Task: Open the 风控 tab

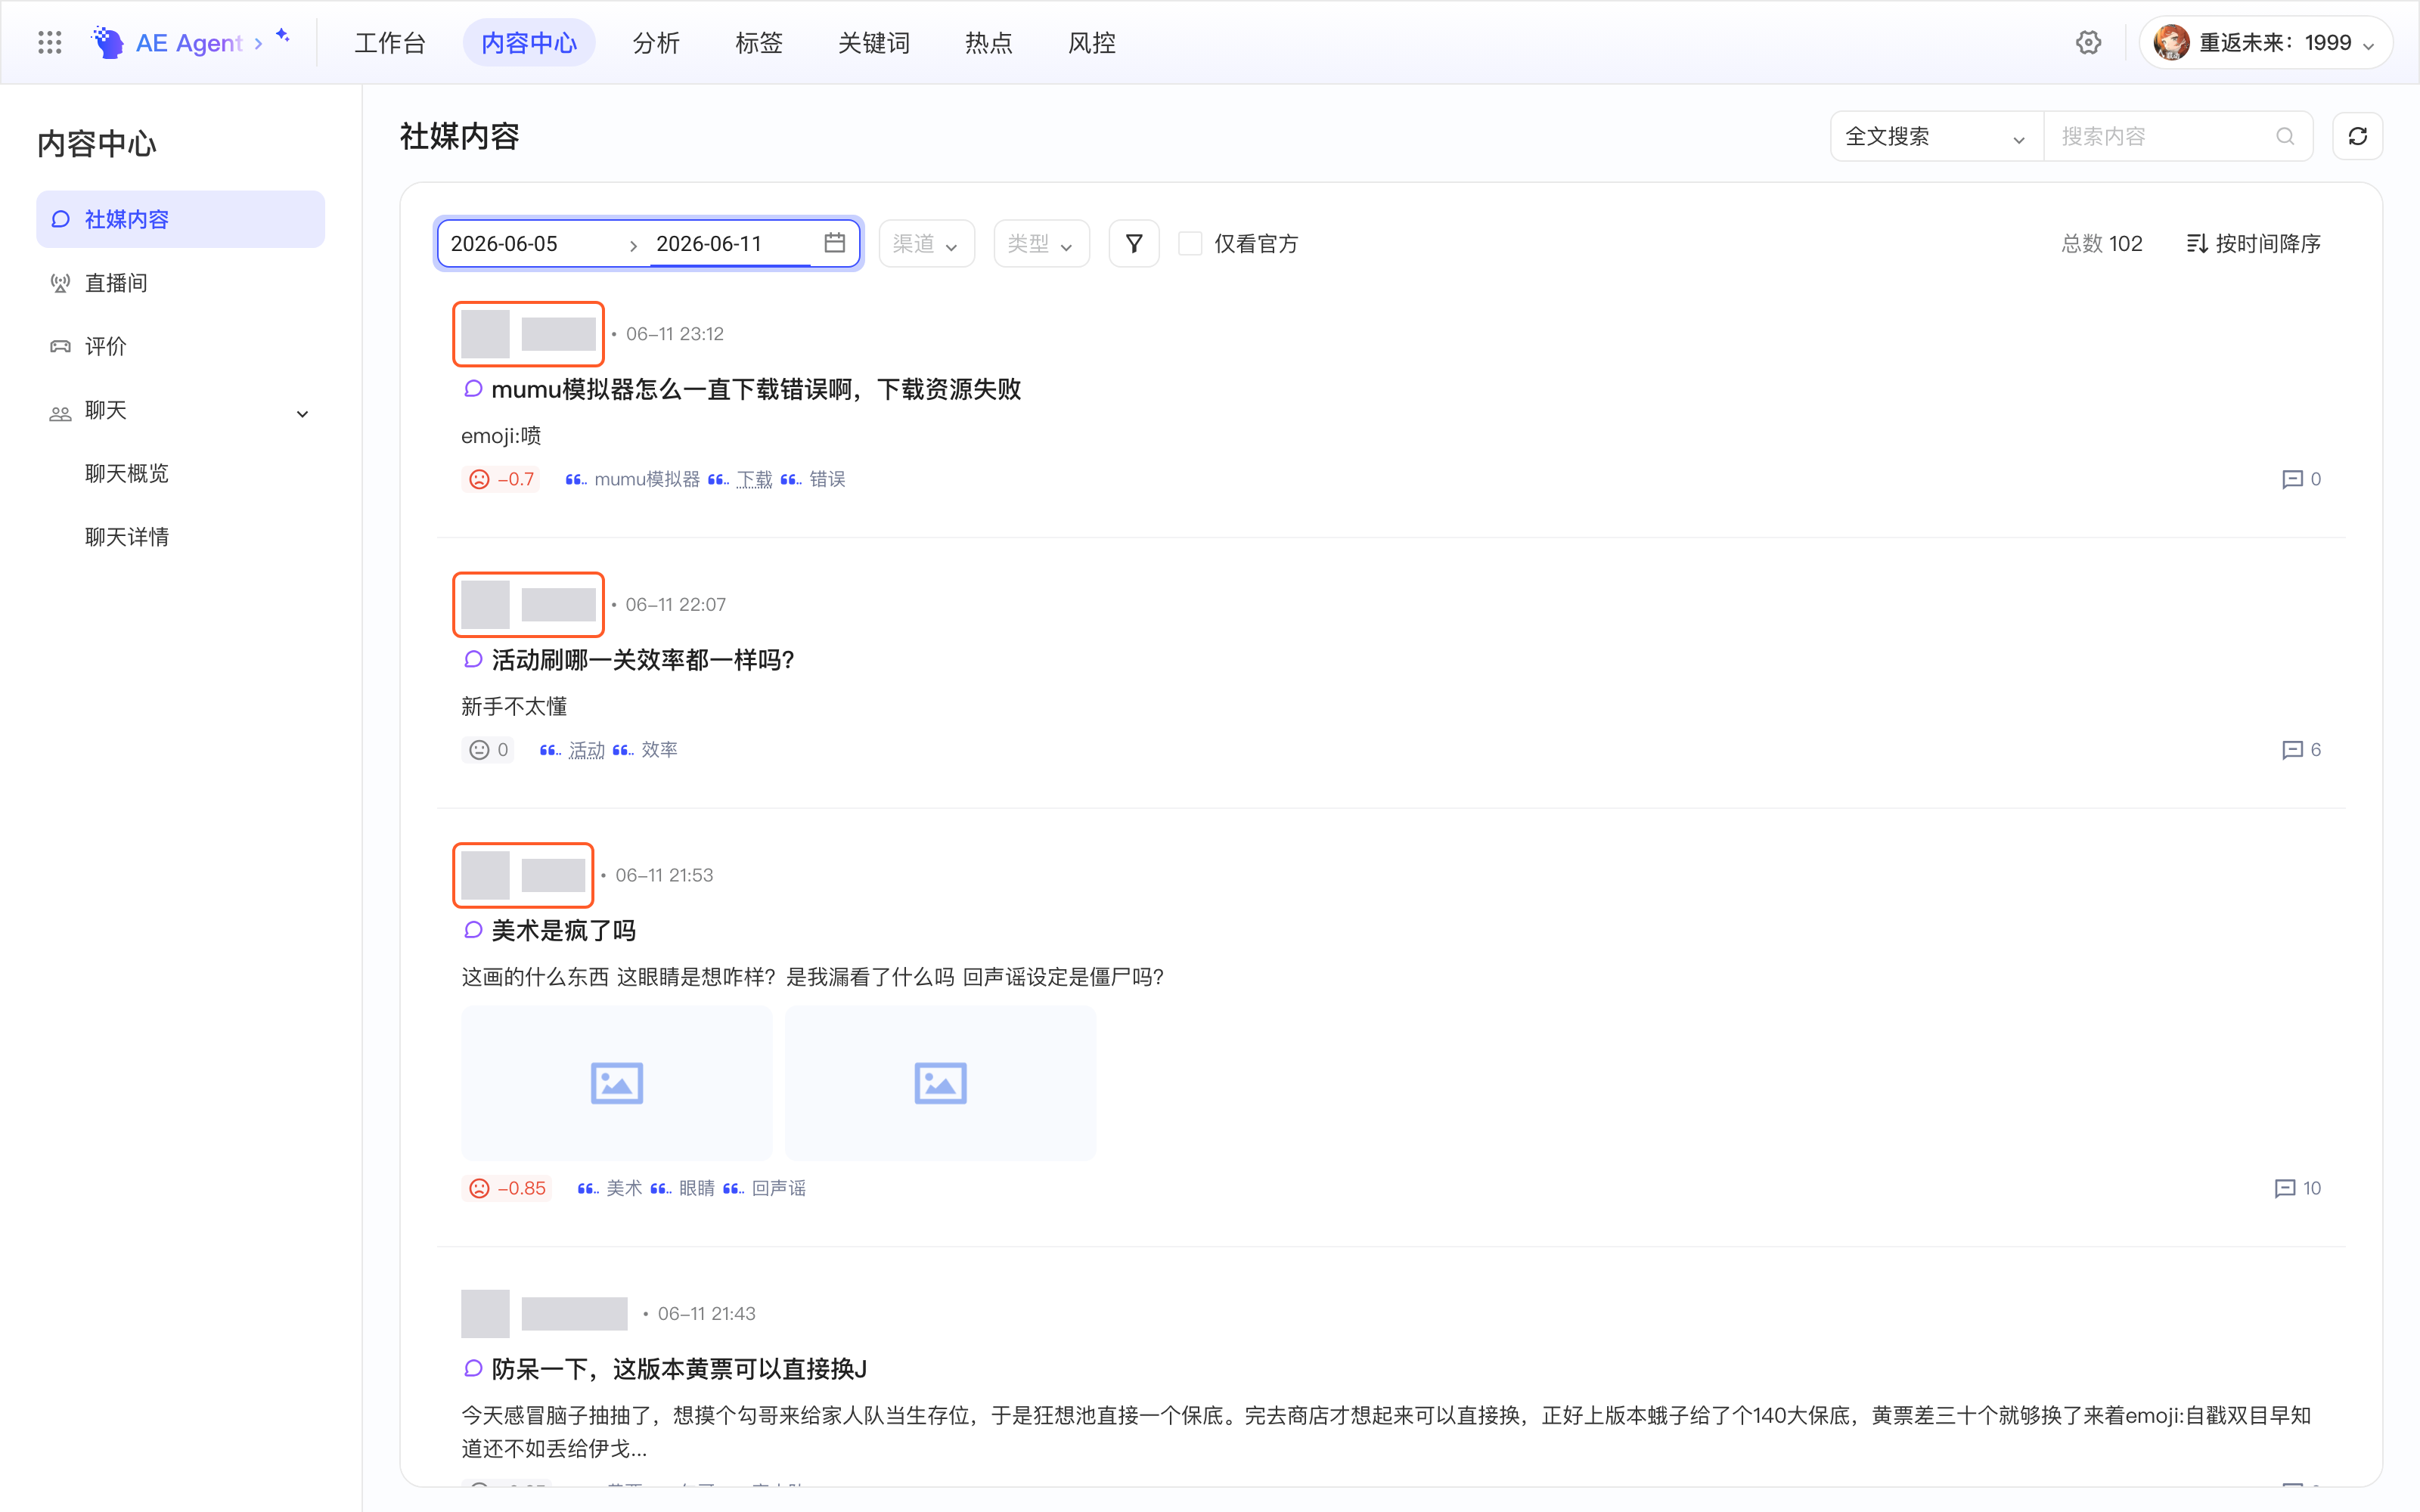Action: click(x=1091, y=42)
